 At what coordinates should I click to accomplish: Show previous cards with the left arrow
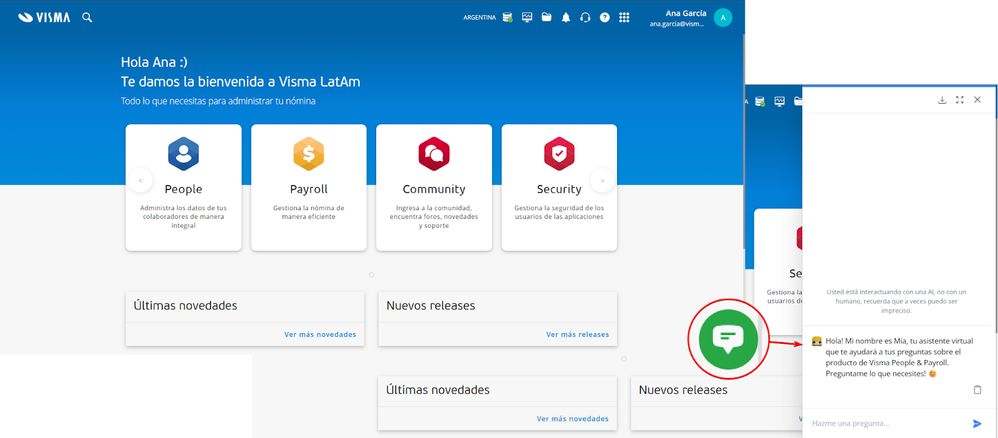tap(141, 181)
